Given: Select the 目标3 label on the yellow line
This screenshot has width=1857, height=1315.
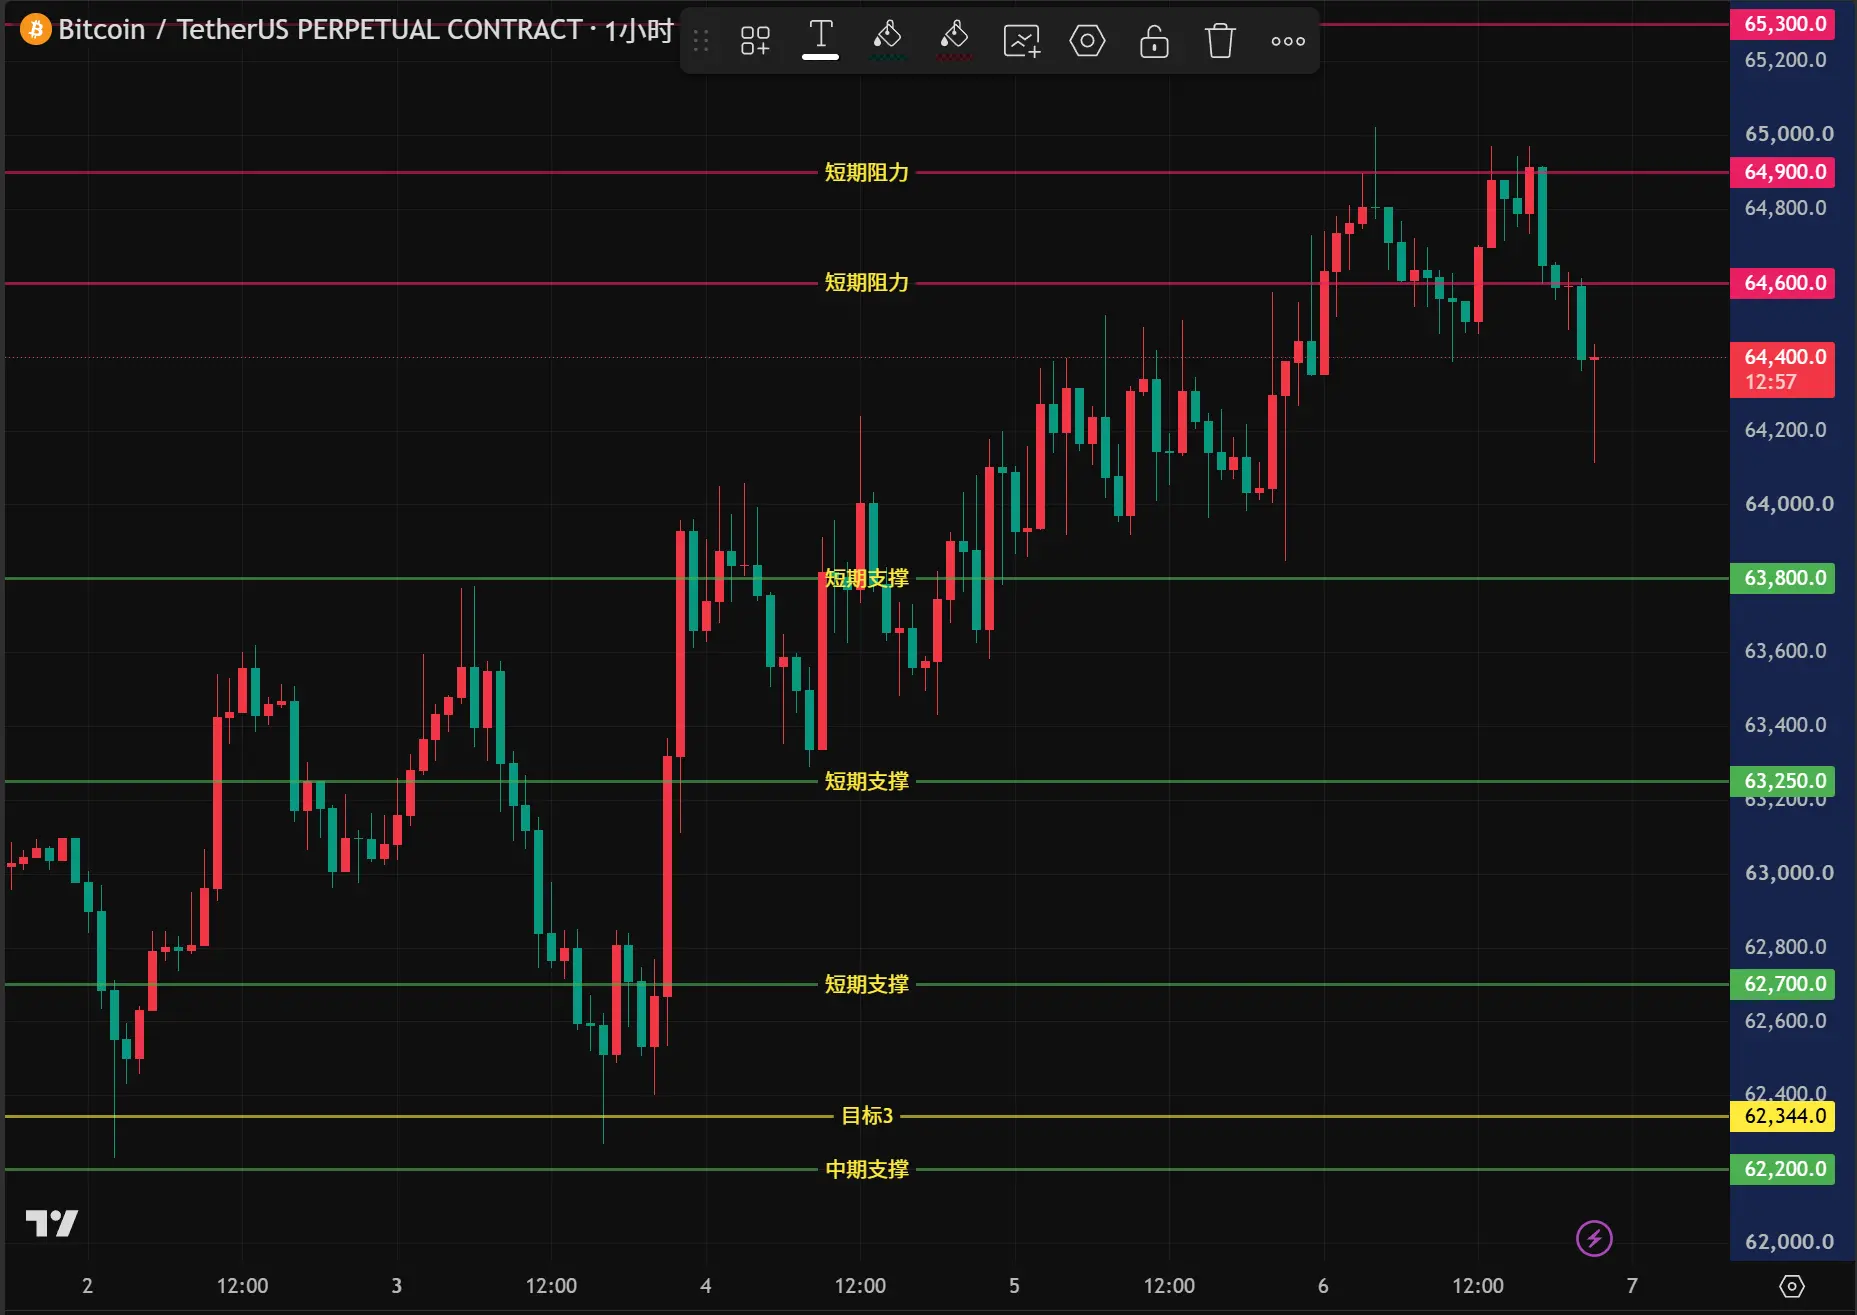Looking at the screenshot, I should pos(867,1116).
